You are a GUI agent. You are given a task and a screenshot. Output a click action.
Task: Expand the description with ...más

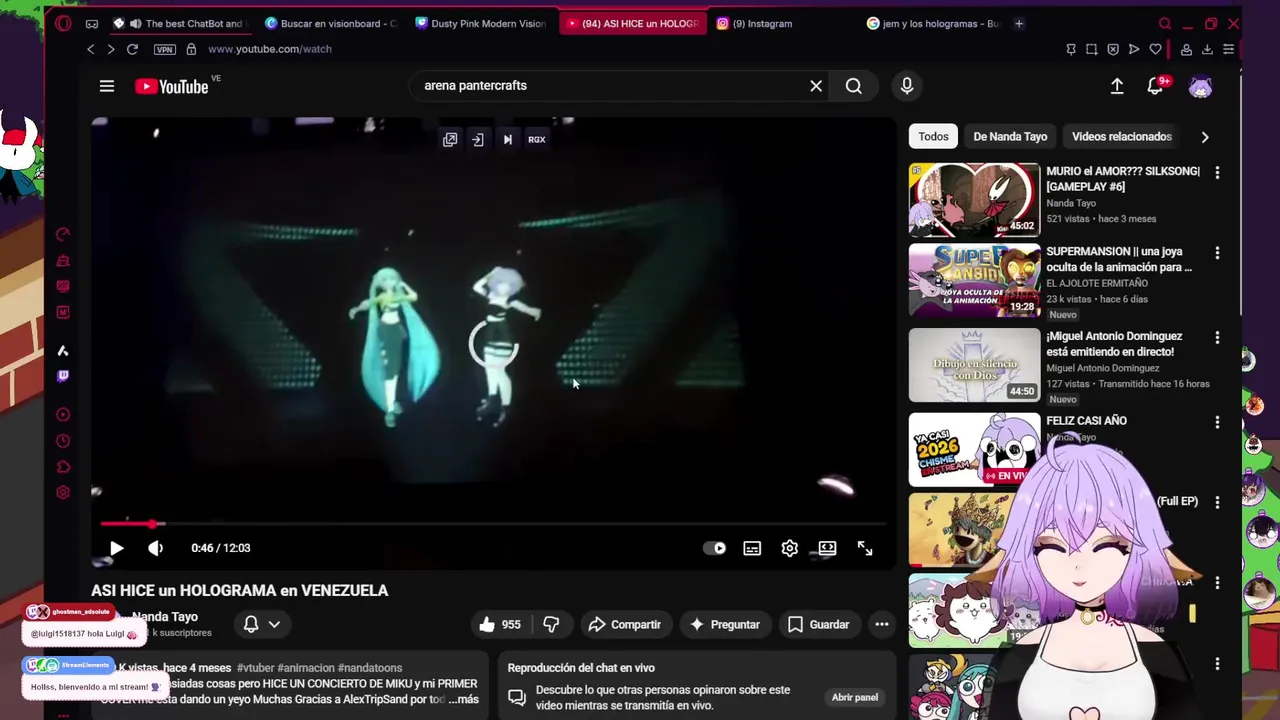(x=463, y=700)
